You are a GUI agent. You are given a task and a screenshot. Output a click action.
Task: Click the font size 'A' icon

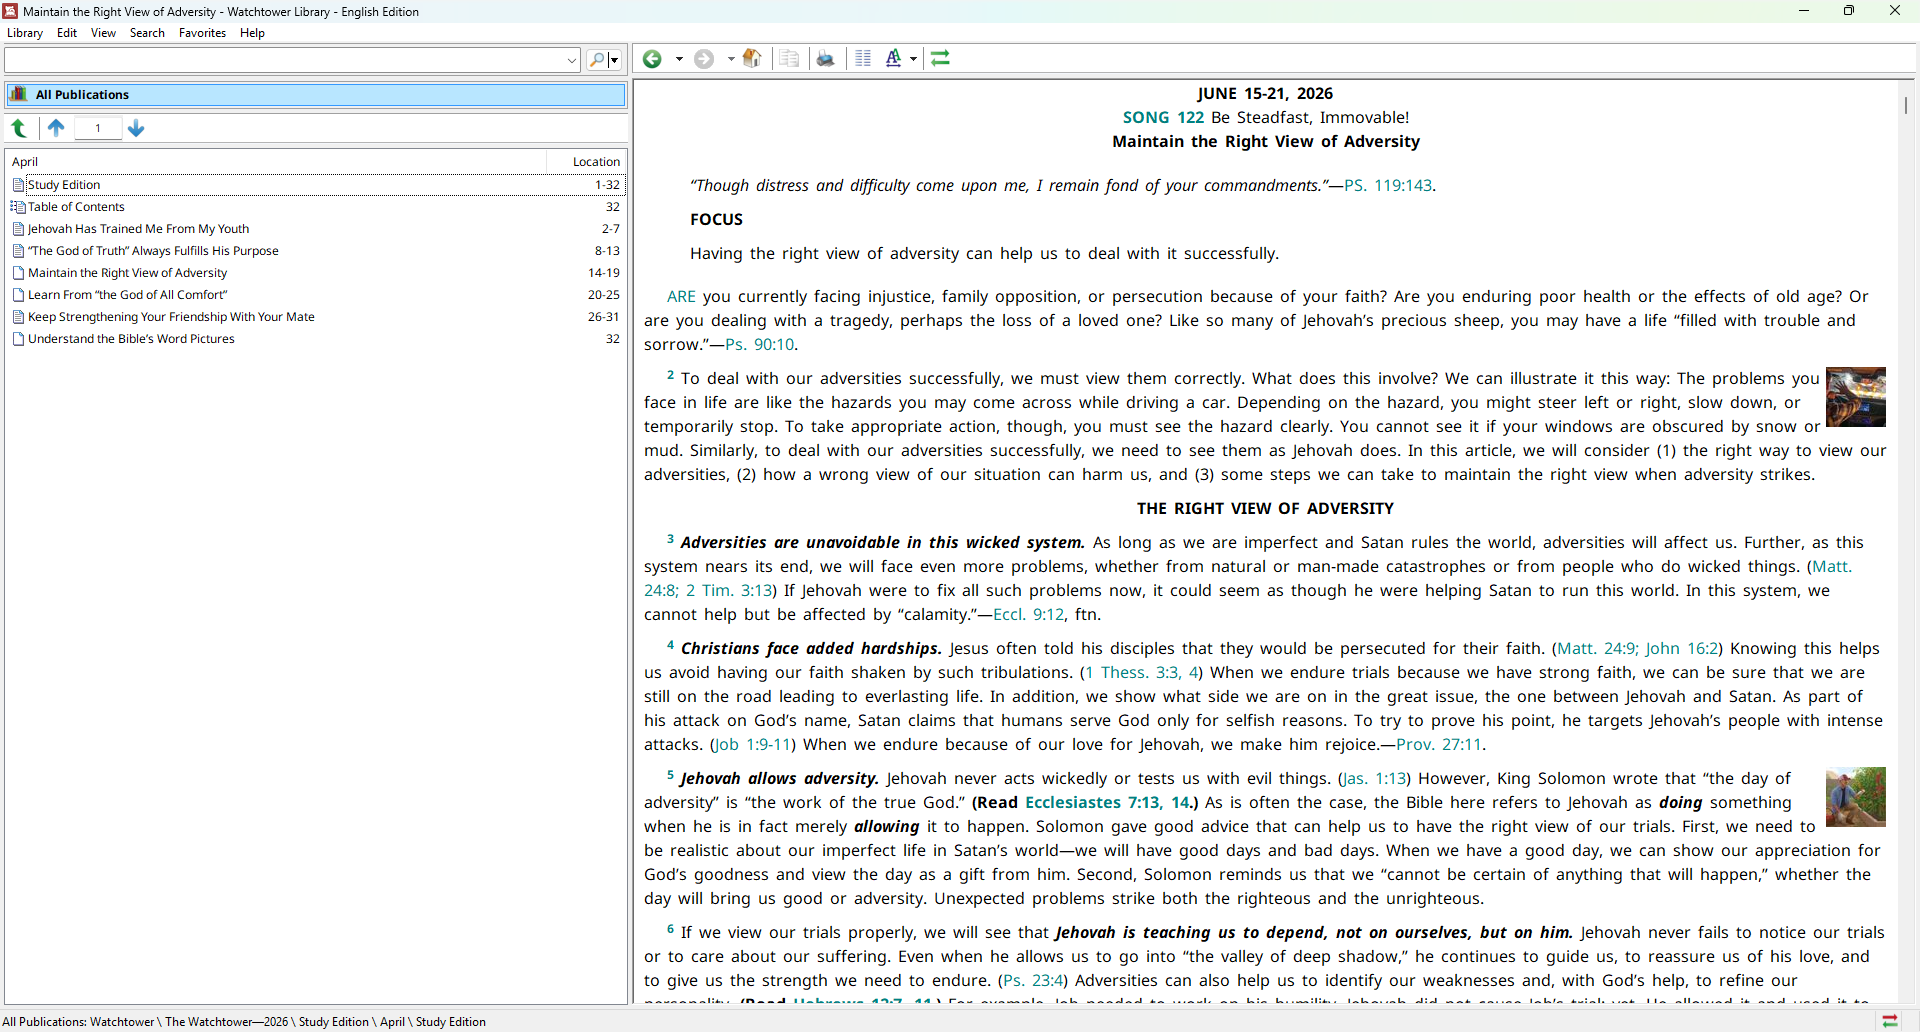tap(893, 59)
